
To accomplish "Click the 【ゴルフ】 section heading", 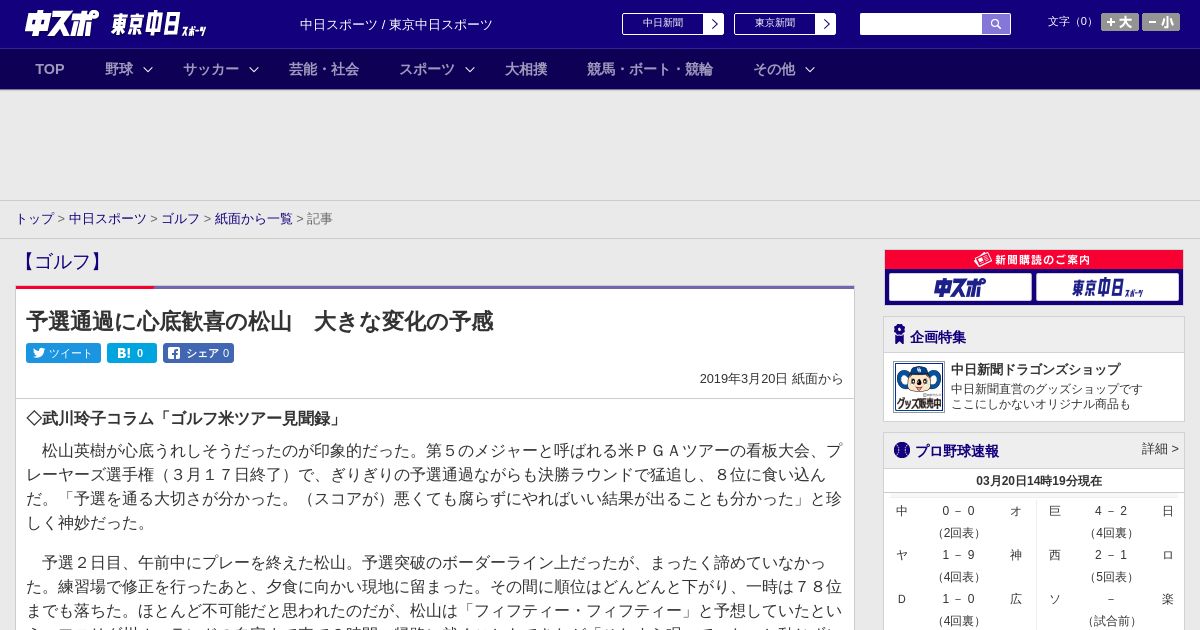I will click(x=62, y=262).
